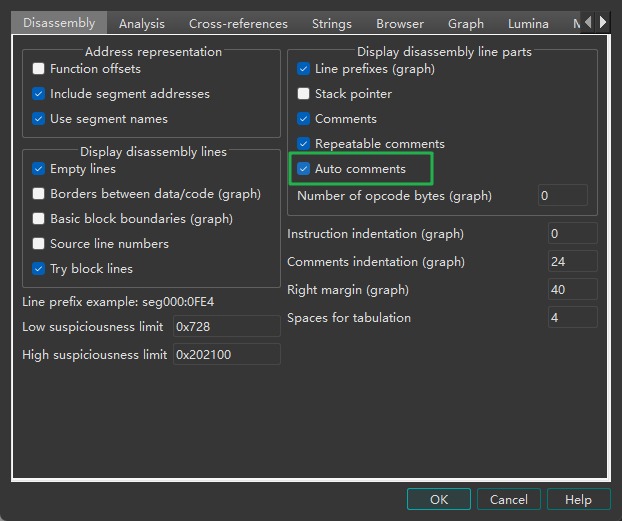Turn off Repeatable comments
This screenshot has height=521, width=622.
[x=304, y=144]
